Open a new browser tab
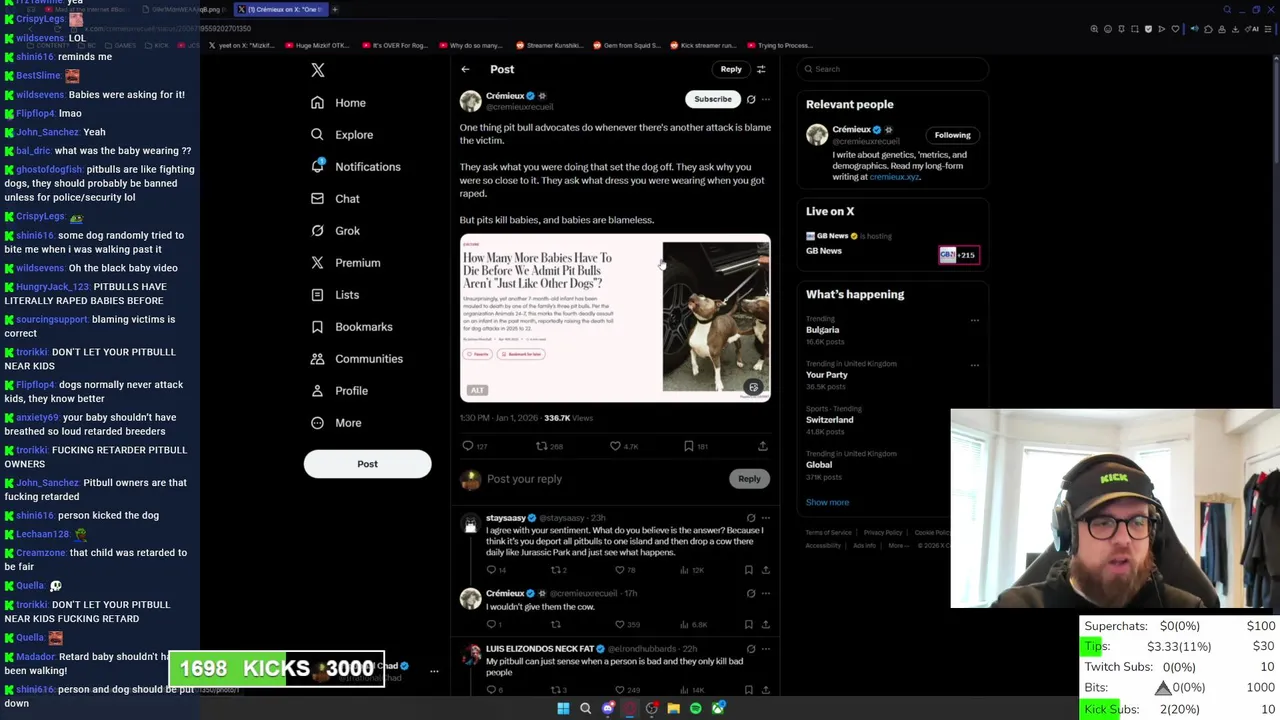Viewport: 1280px width, 720px height. (x=335, y=9)
